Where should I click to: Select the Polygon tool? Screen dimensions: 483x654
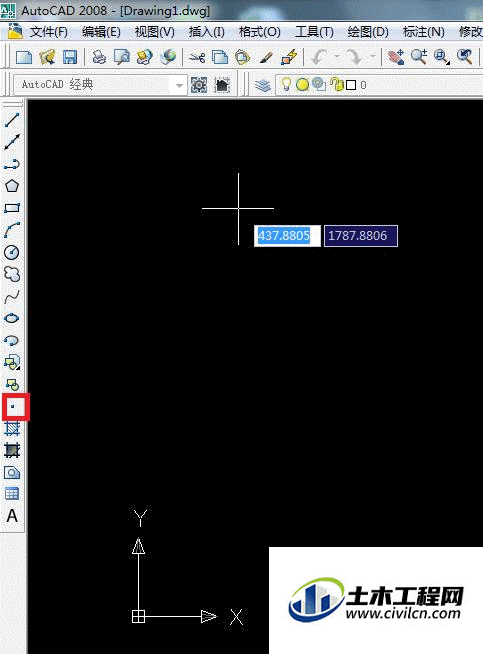tap(12, 186)
